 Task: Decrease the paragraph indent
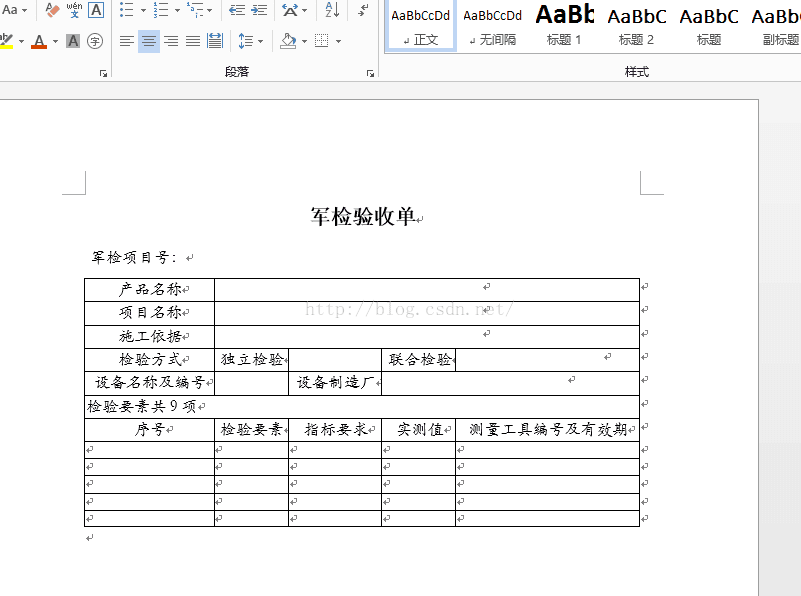[237, 10]
